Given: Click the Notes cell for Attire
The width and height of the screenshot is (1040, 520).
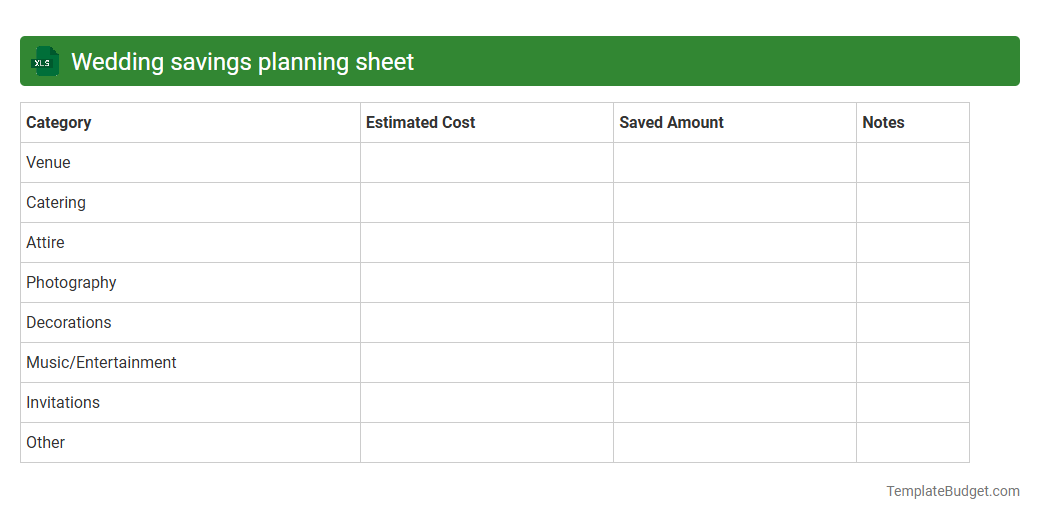Looking at the screenshot, I should tap(913, 243).
